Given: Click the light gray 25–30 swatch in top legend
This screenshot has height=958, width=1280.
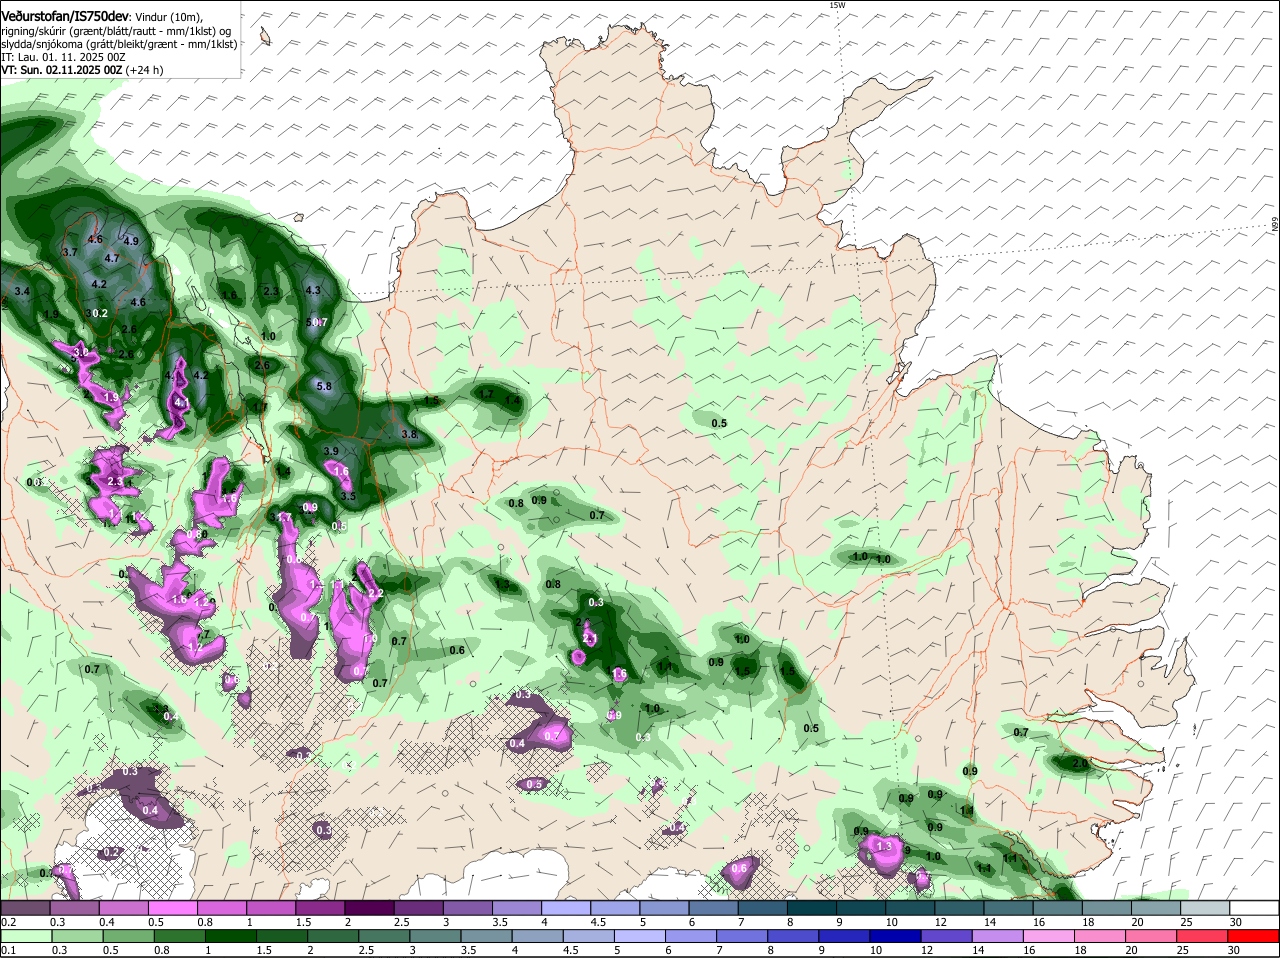Looking at the screenshot, I should pos(1205,907).
